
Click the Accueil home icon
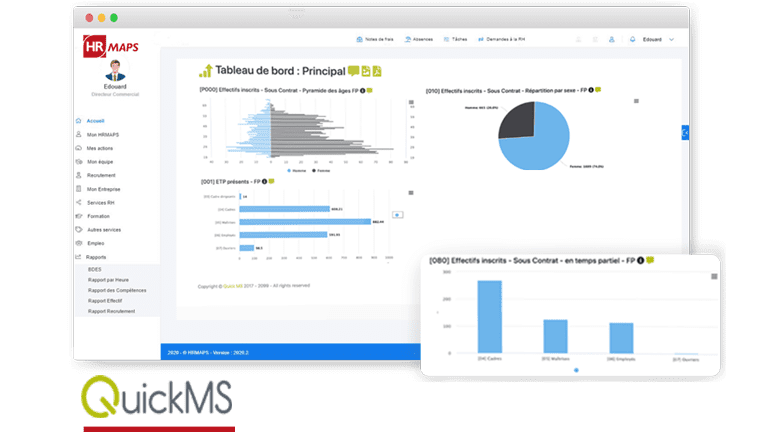pyautogui.click(x=78, y=120)
